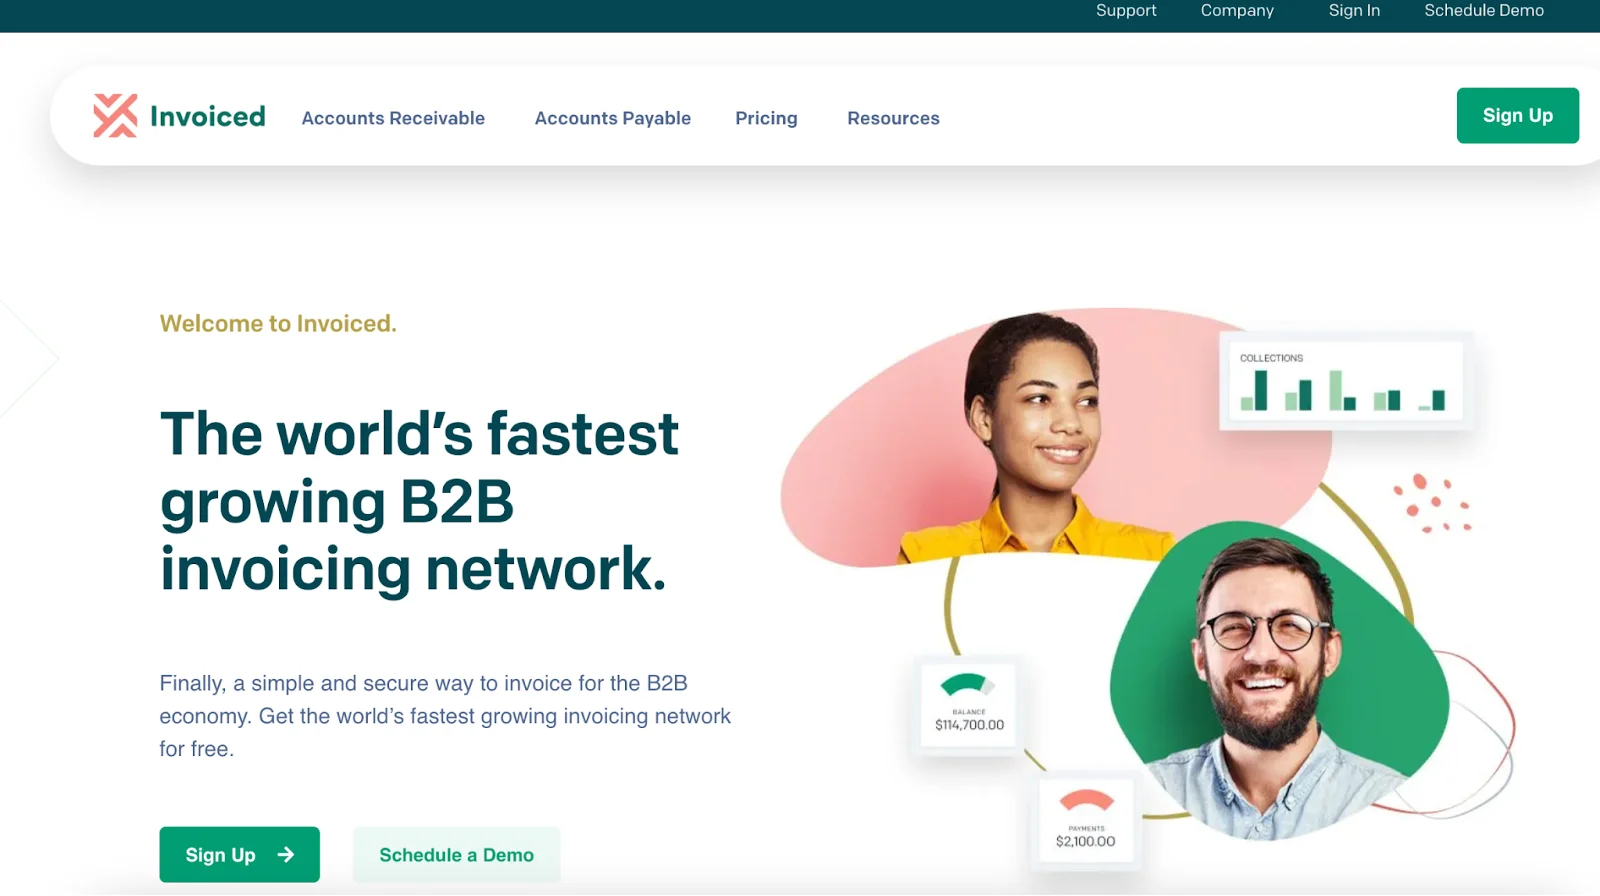Click the Schedule a Demo button

click(x=456, y=854)
